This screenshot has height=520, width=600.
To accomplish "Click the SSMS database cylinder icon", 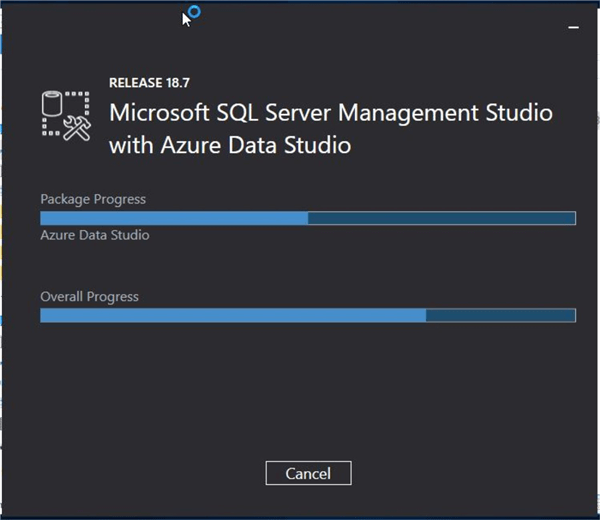I will tap(53, 104).
